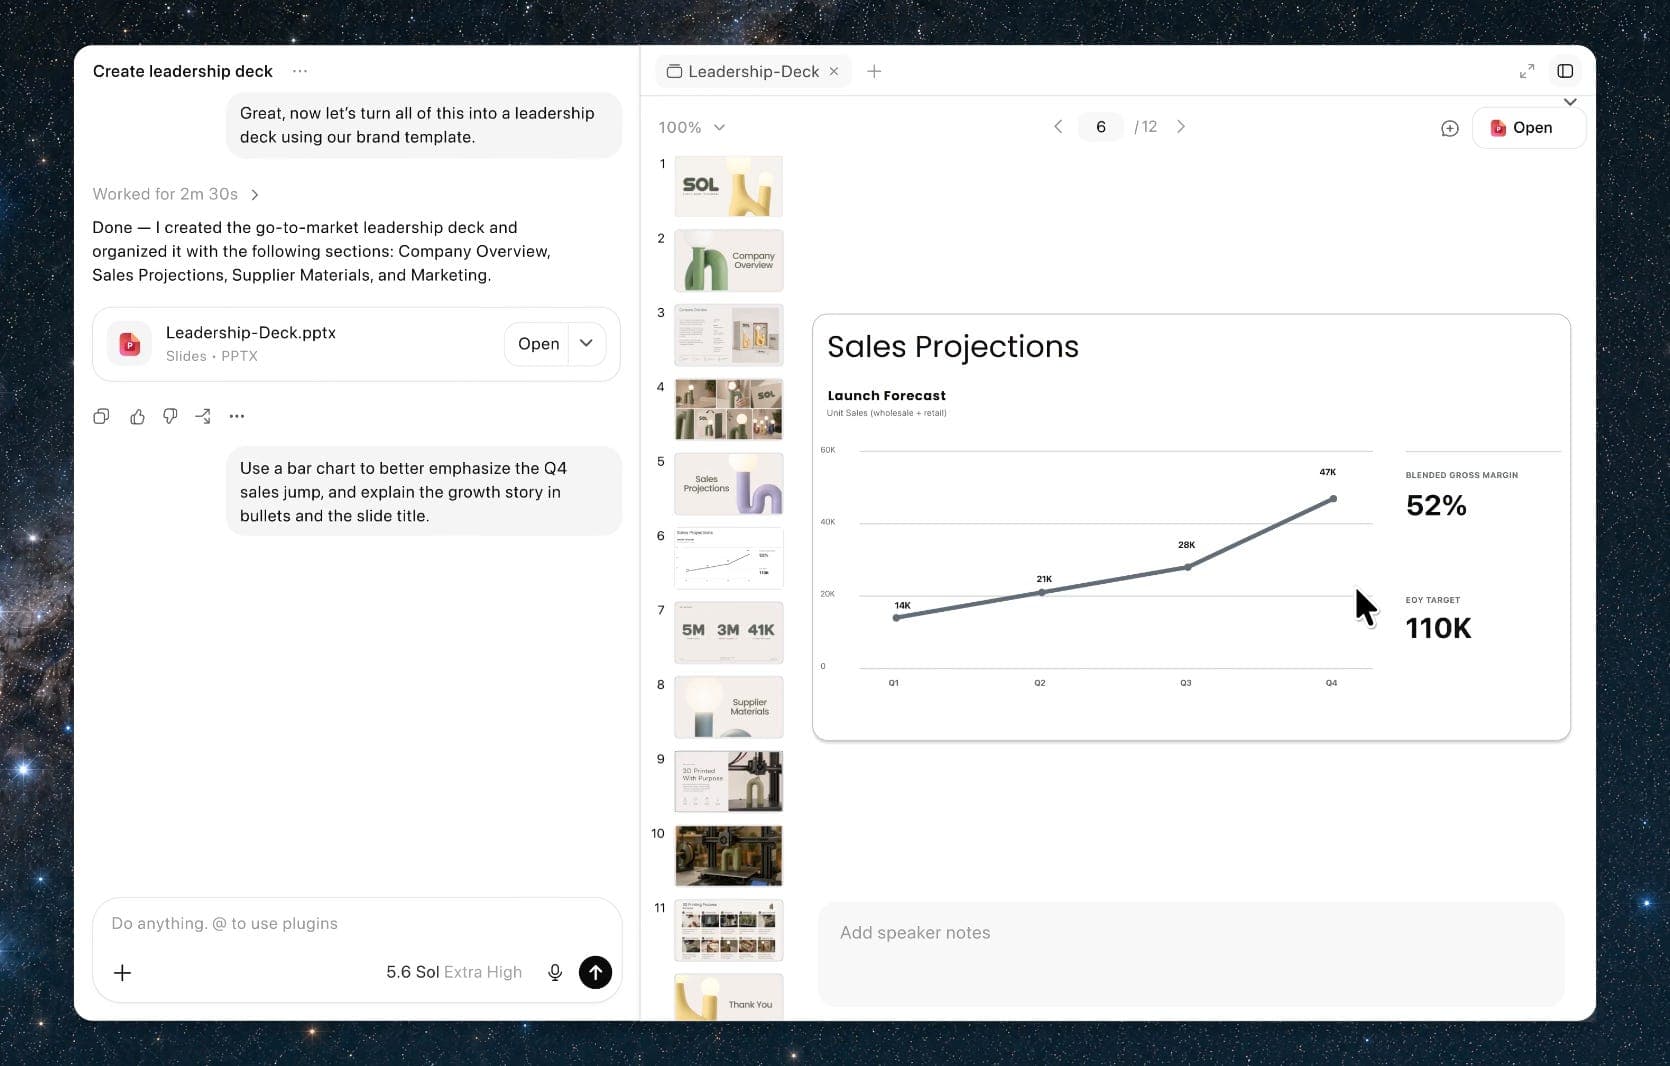Select slide 3 thumbnail
Image resolution: width=1670 pixels, height=1066 pixels.
point(729,335)
